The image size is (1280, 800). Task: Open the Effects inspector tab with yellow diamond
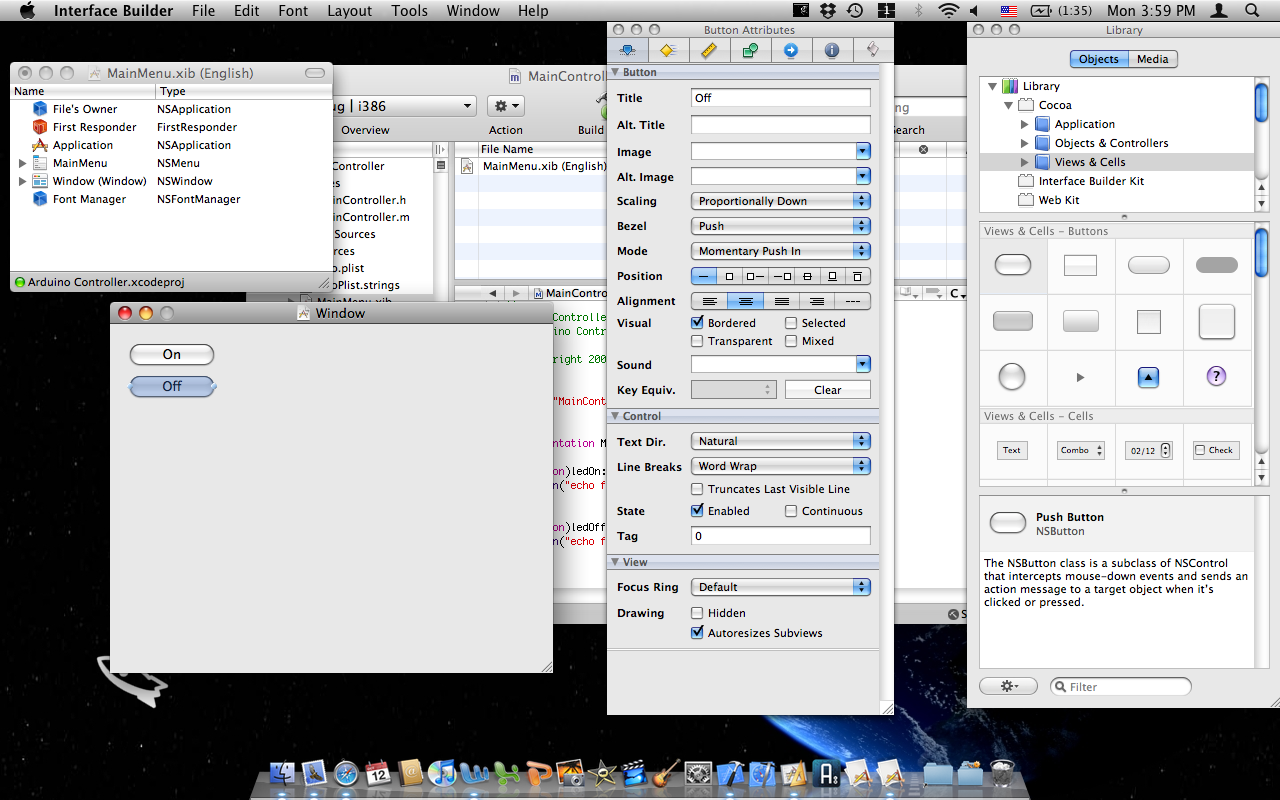668,50
